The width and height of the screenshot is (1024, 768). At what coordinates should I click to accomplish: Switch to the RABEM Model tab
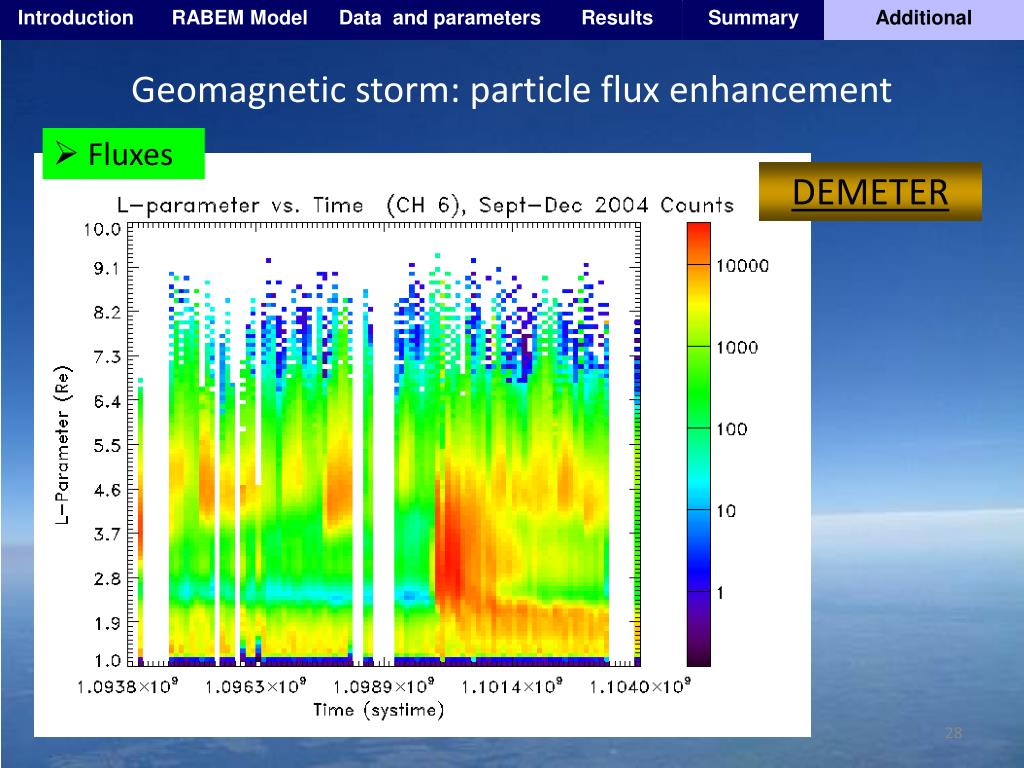point(239,18)
